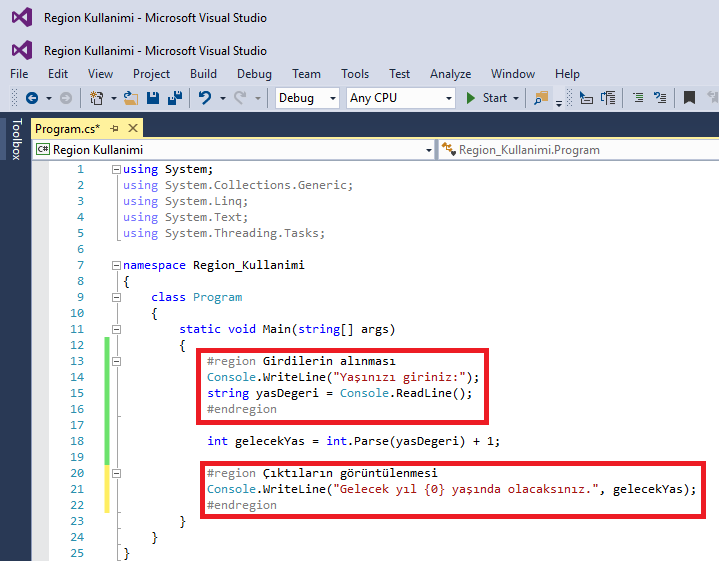Screen dimensions: 719x561
Task: Collapse the Main method block
Action: 116,329
